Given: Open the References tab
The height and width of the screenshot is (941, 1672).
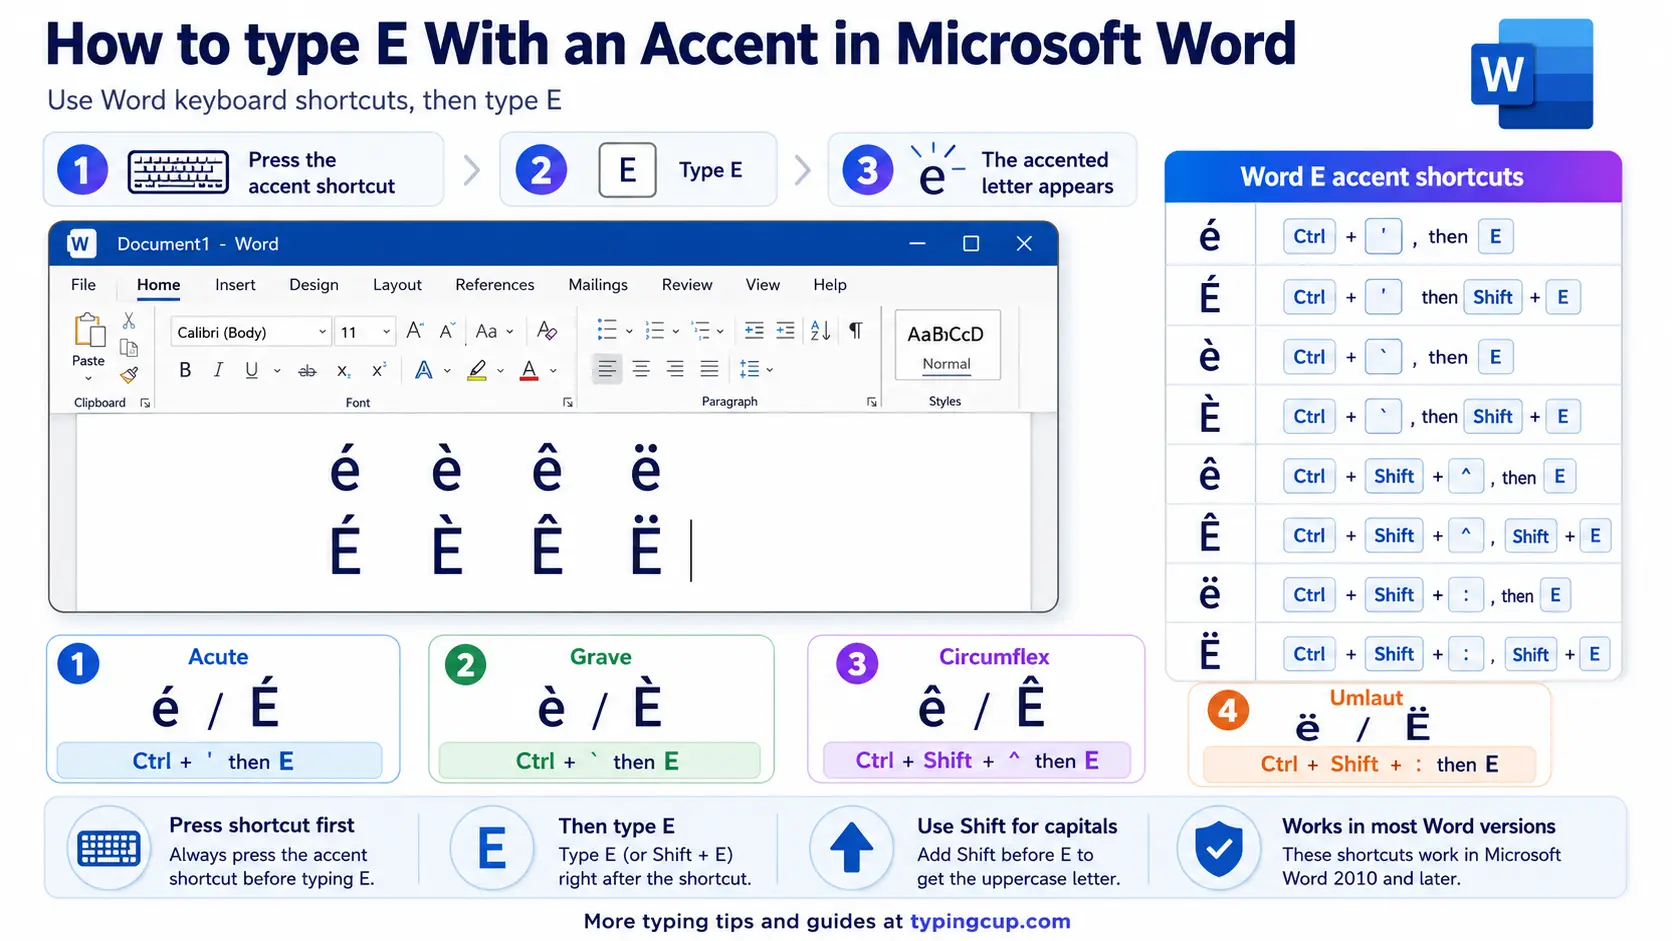Looking at the screenshot, I should (x=495, y=285).
